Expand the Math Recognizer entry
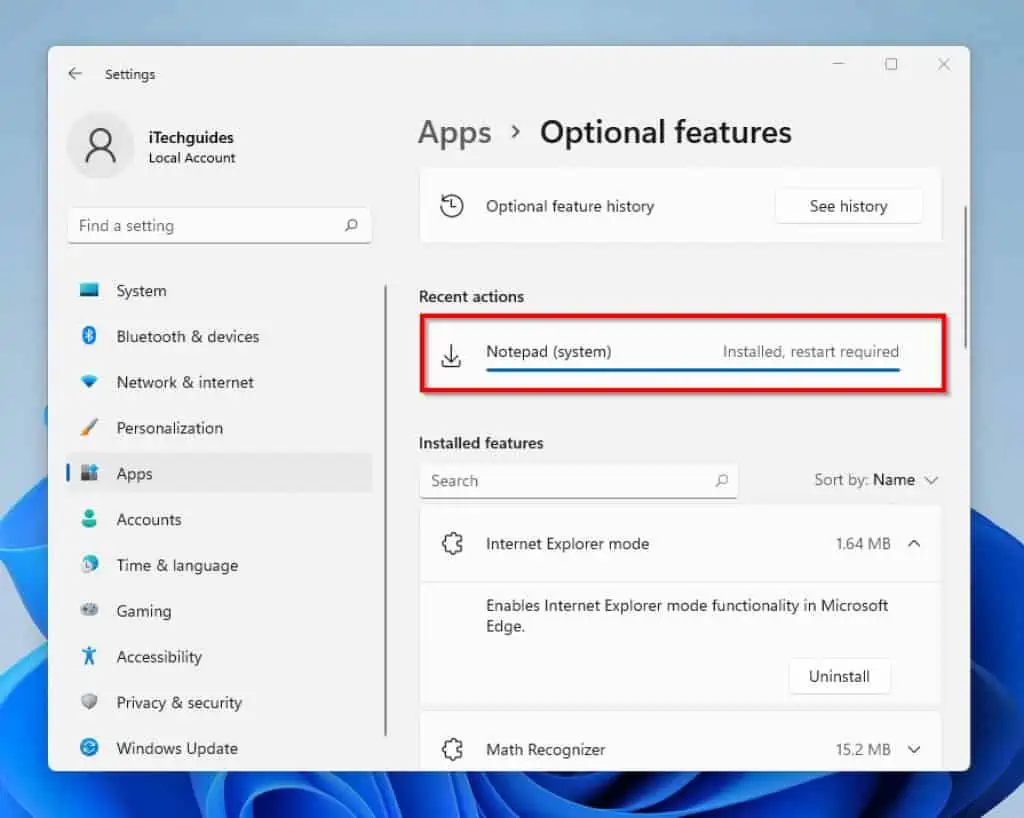This screenshot has height=818, width=1024. point(914,749)
